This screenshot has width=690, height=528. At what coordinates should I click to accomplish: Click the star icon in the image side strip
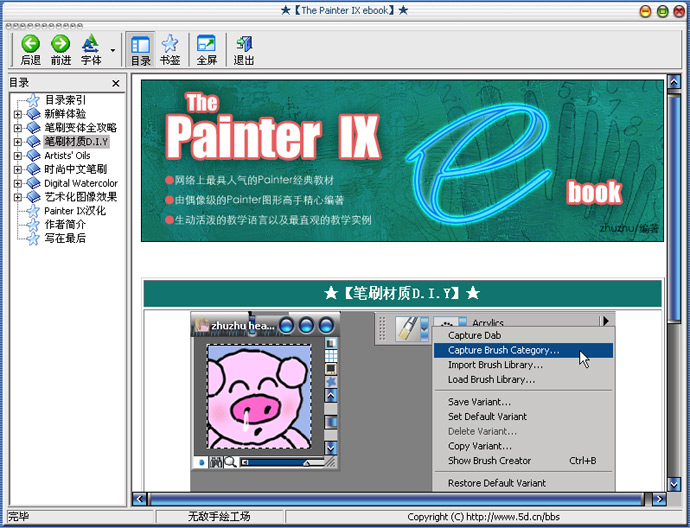(x=331, y=382)
